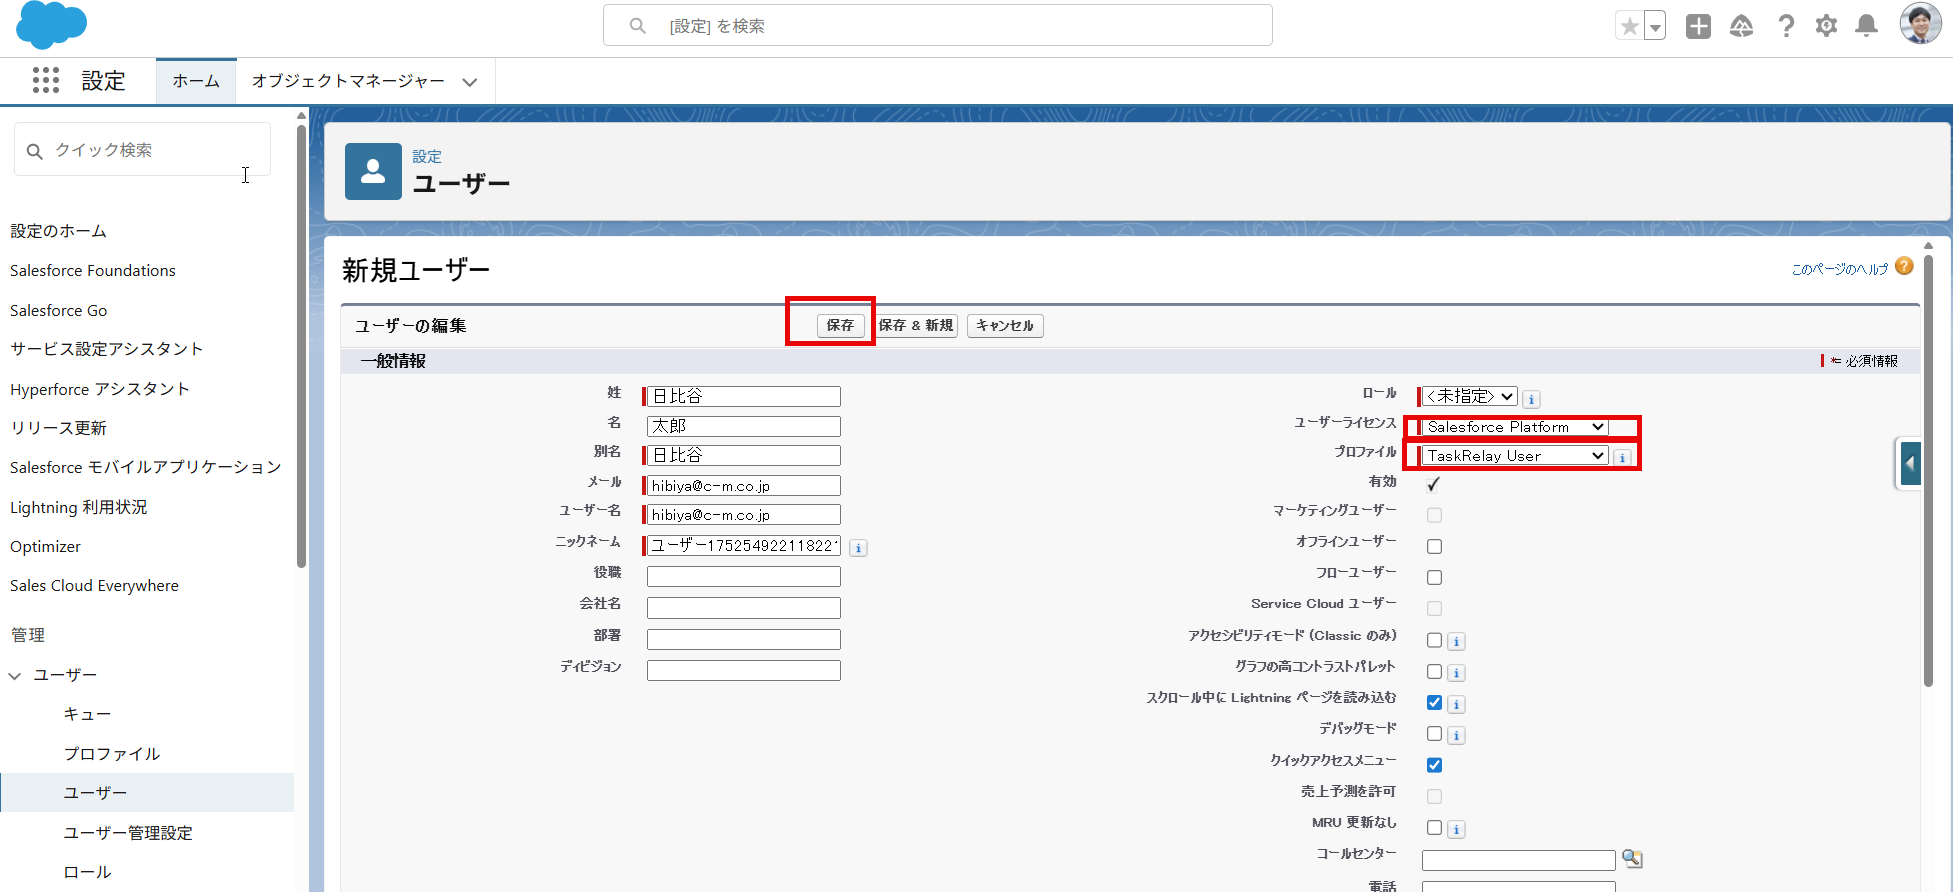
Task: Collapse the ユーザー section in sidebar
Action: (x=15, y=676)
